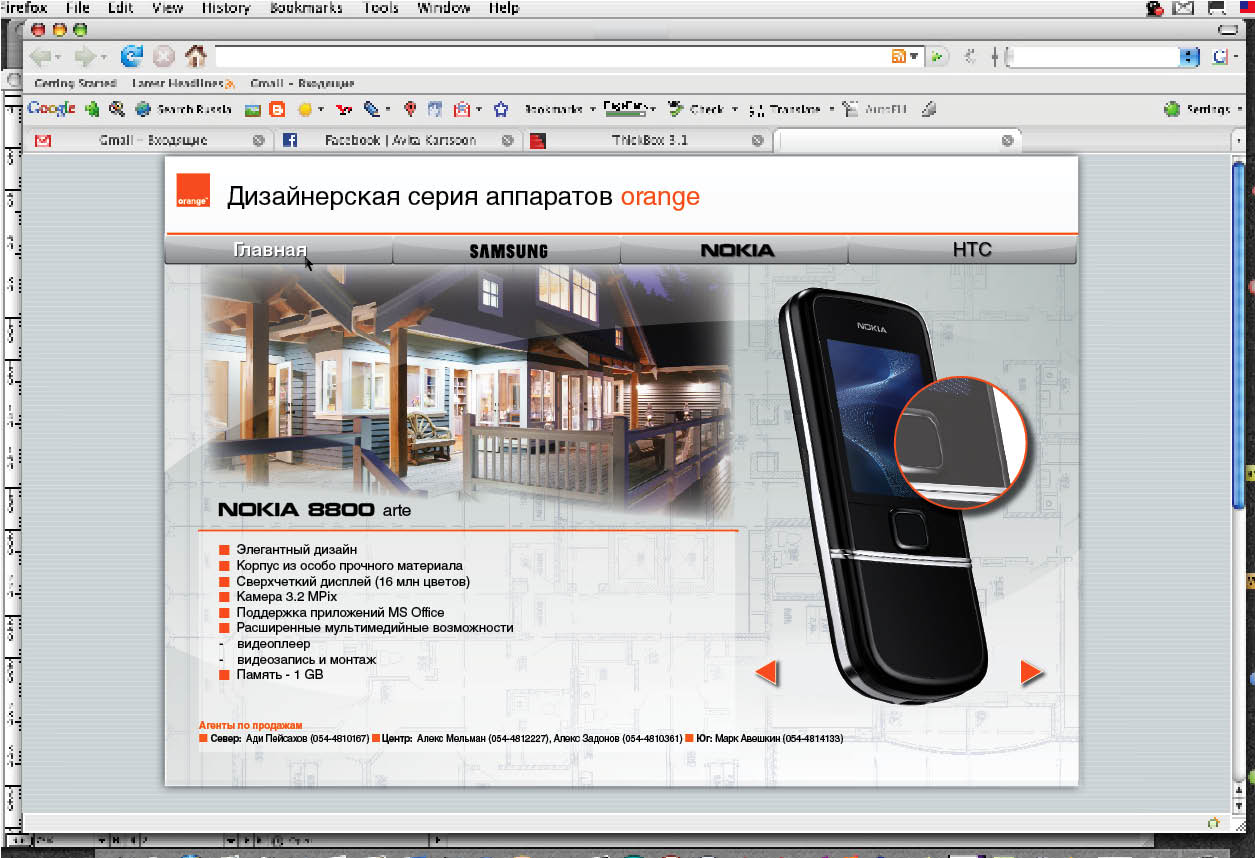Open the History menu
This screenshot has height=858, width=1255.
point(225,8)
